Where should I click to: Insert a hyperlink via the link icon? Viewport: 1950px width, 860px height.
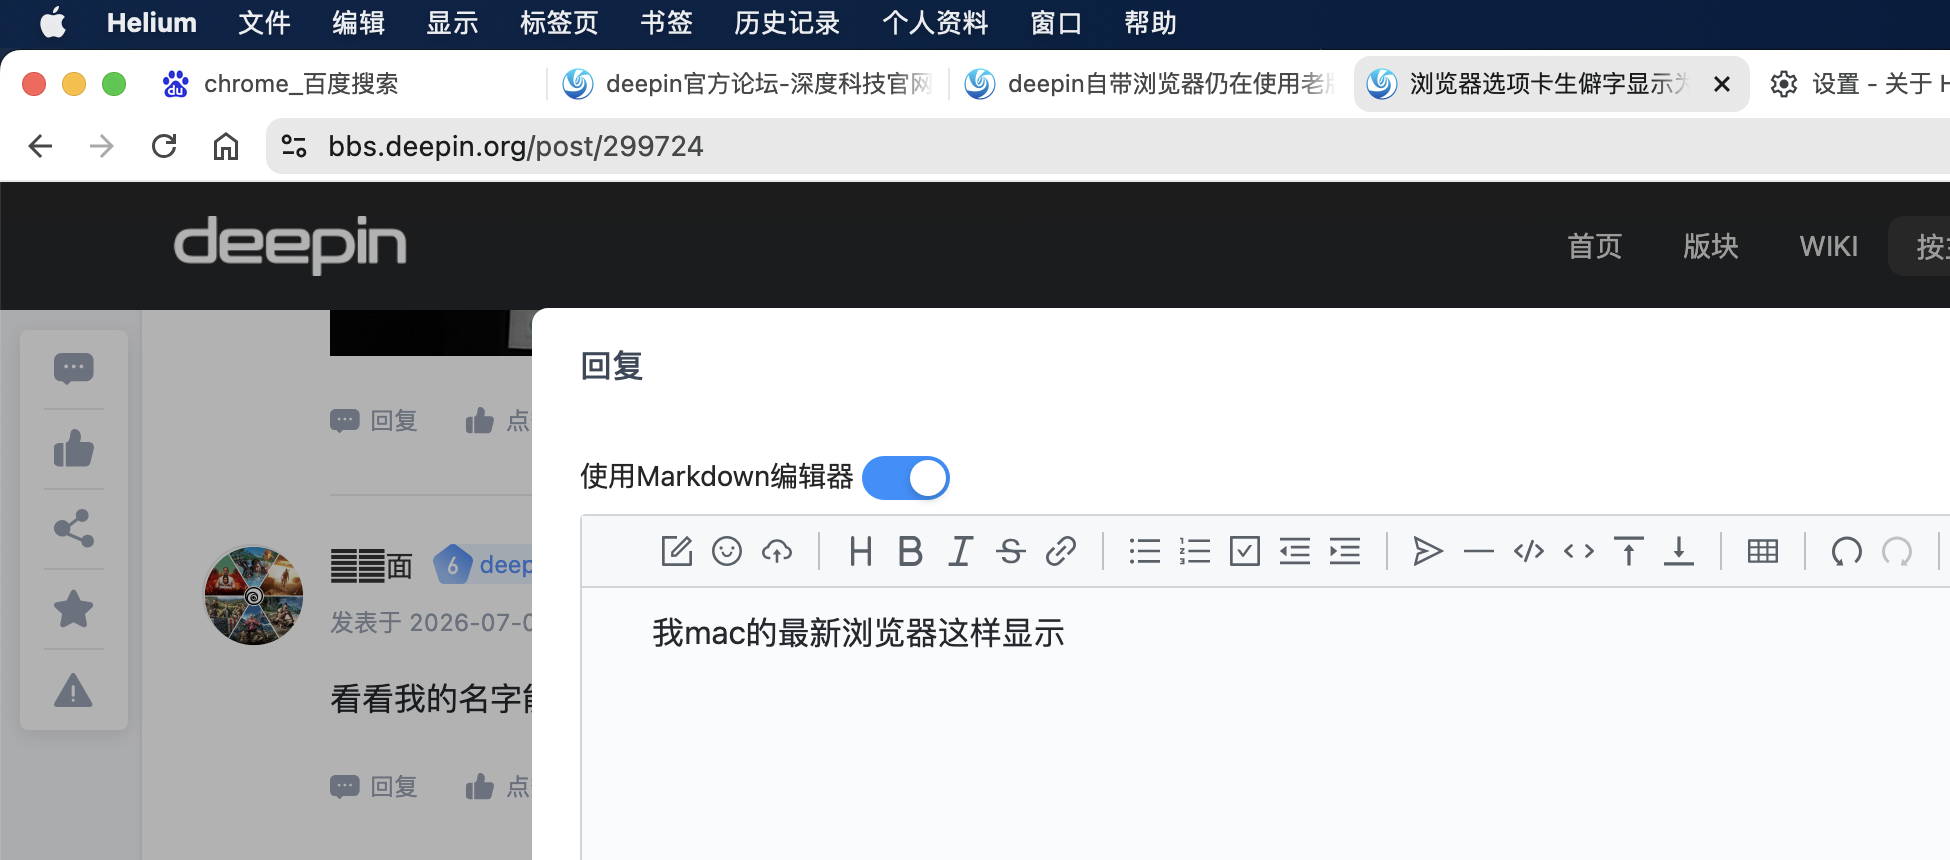coord(1060,551)
